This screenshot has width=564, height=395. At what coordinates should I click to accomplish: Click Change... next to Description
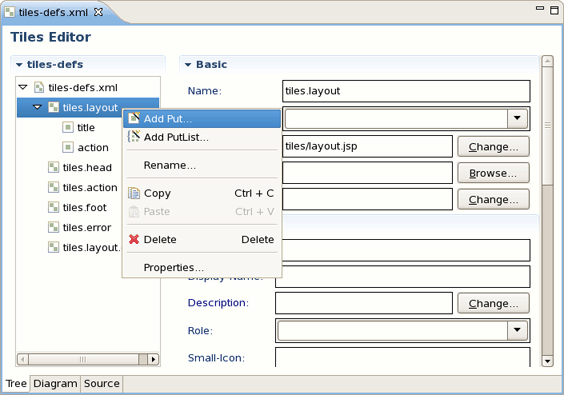point(494,303)
